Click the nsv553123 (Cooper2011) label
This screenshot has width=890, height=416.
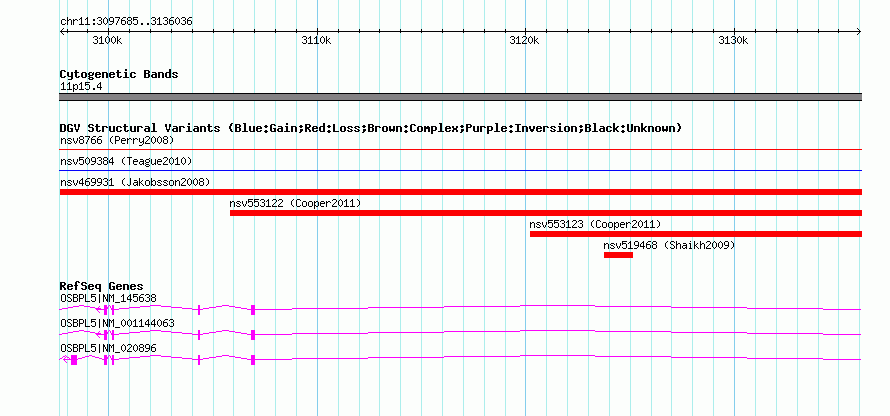pyautogui.click(x=595, y=224)
